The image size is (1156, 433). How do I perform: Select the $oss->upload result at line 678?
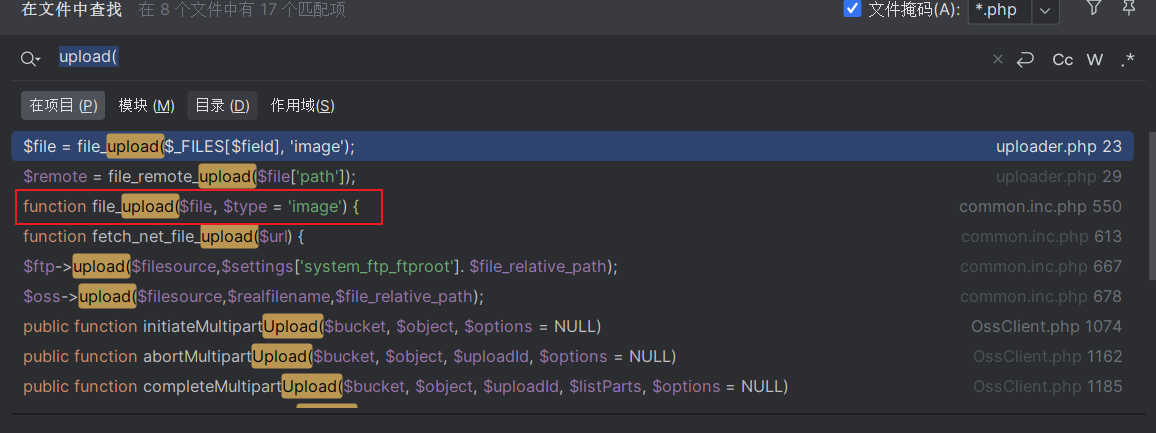572,297
